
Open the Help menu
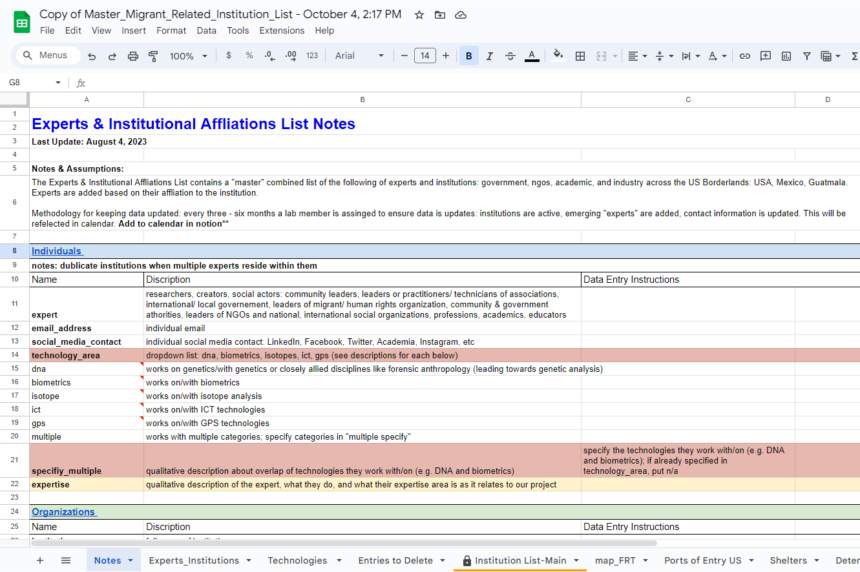pos(324,31)
